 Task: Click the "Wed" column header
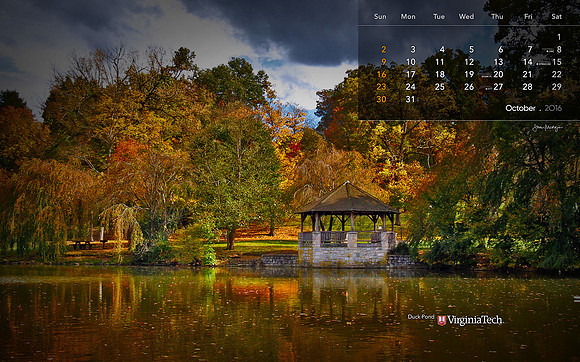click(466, 17)
